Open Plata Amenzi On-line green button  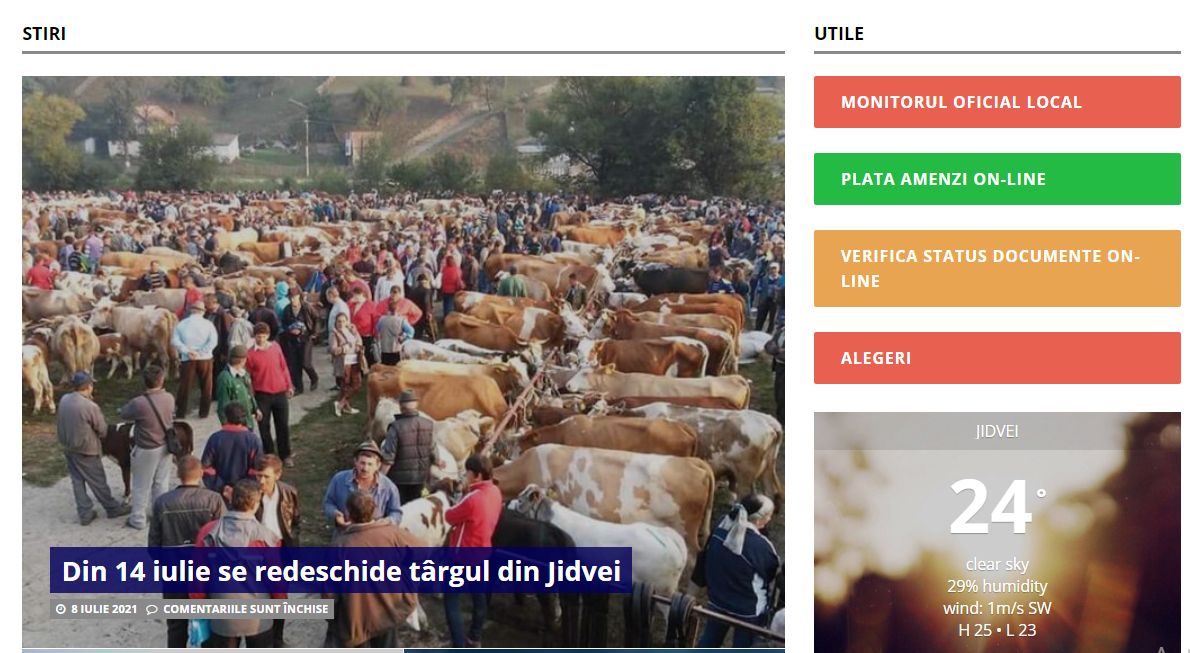point(997,179)
